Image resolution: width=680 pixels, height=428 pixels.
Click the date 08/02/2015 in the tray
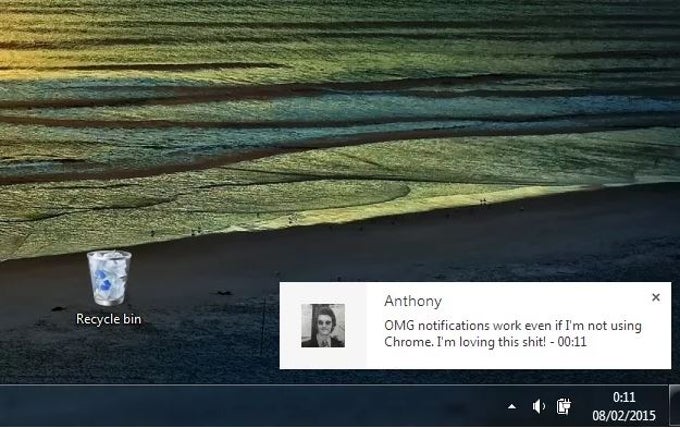click(x=624, y=416)
